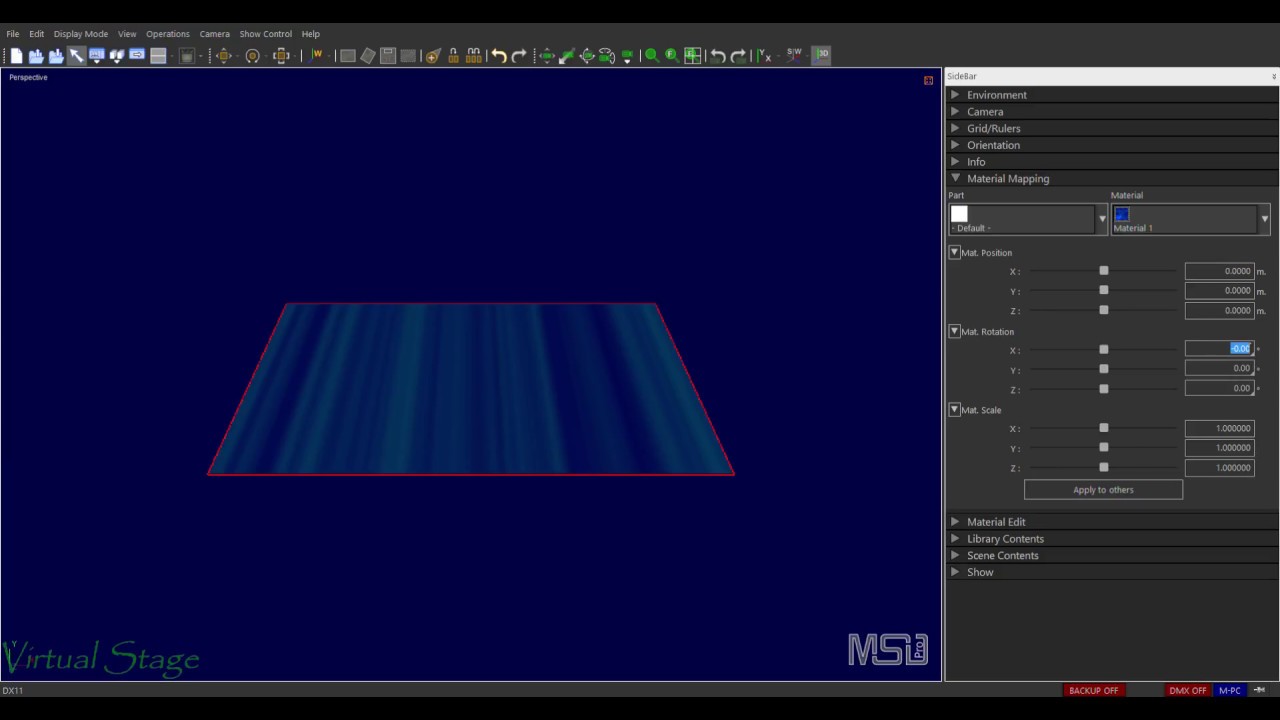Viewport: 1280px width, 720px height.
Task: Click the world axis 'W' icon
Action: pos(318,56)
